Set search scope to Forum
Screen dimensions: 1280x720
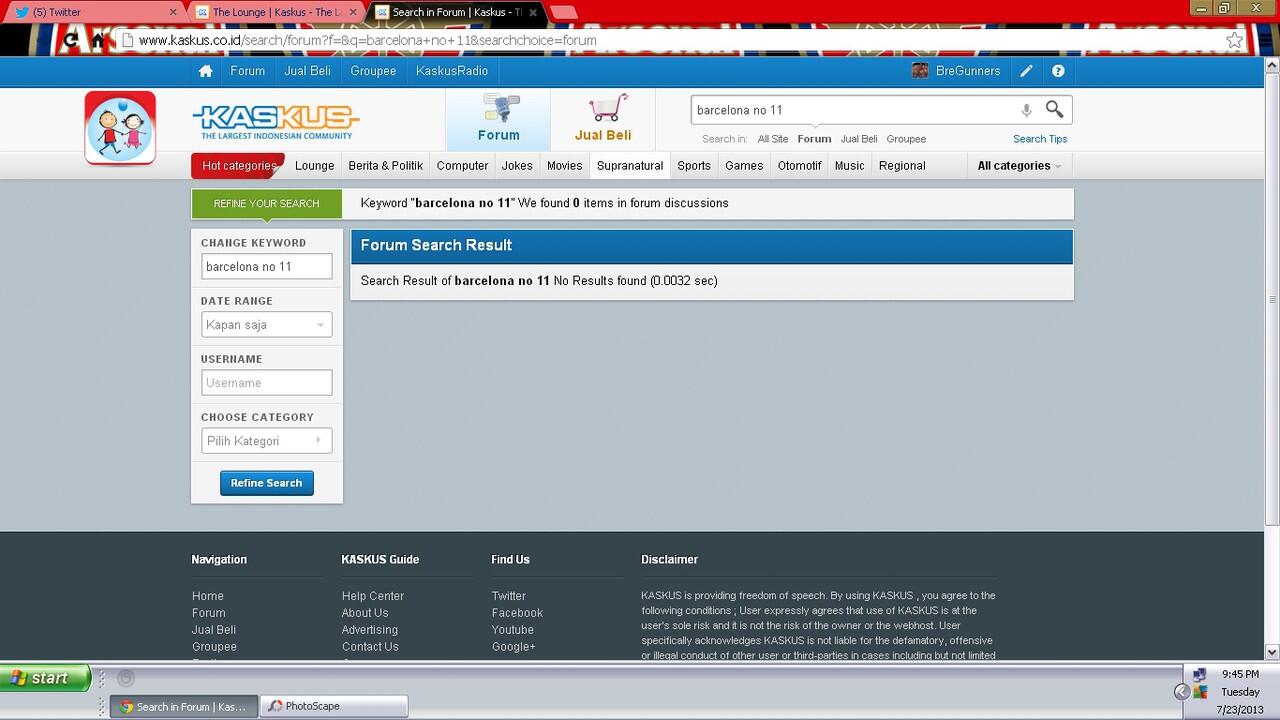pos(814,139)
